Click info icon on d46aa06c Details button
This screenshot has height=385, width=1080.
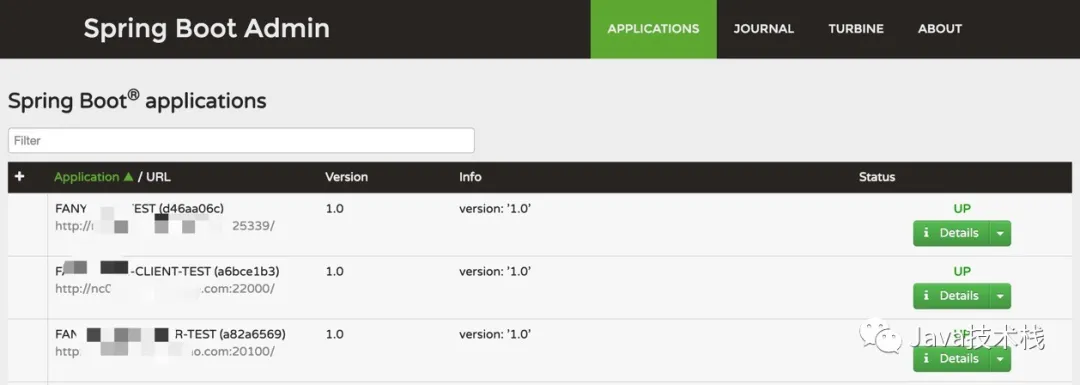point(926,233)
